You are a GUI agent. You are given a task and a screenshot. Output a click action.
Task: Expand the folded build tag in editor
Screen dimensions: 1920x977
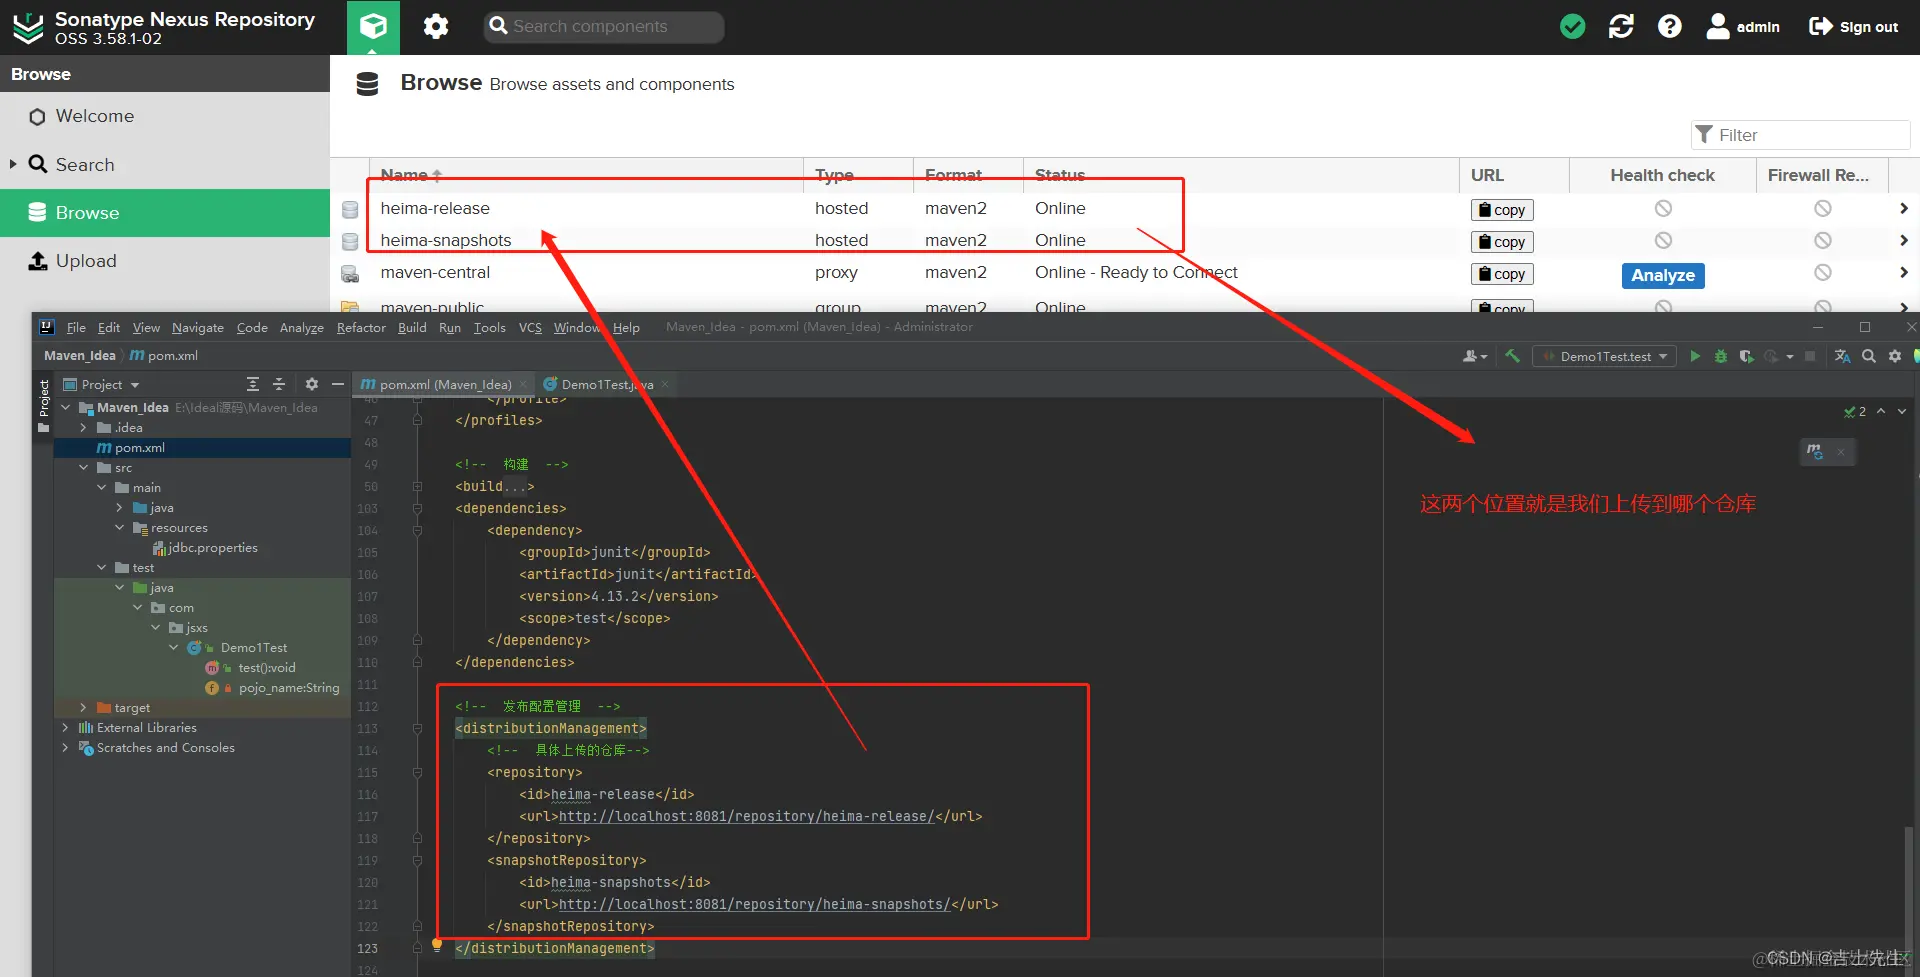click(417, 487)
